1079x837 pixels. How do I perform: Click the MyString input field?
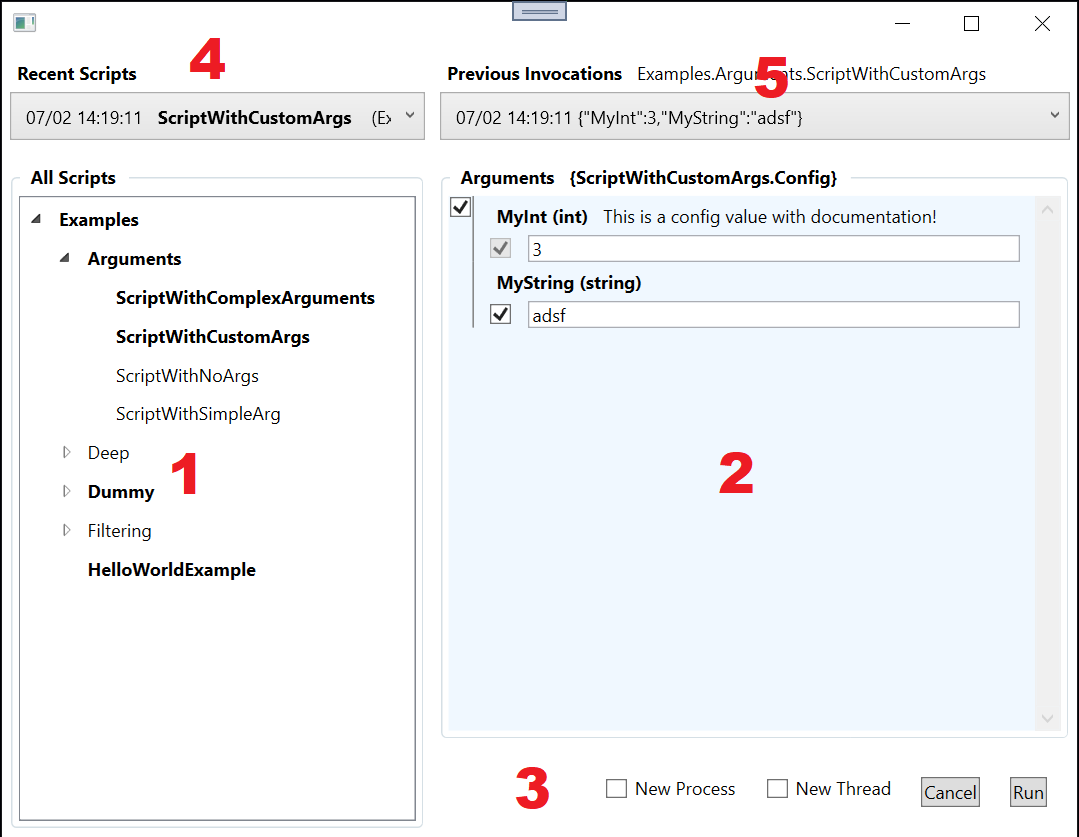tap(773, 315)
